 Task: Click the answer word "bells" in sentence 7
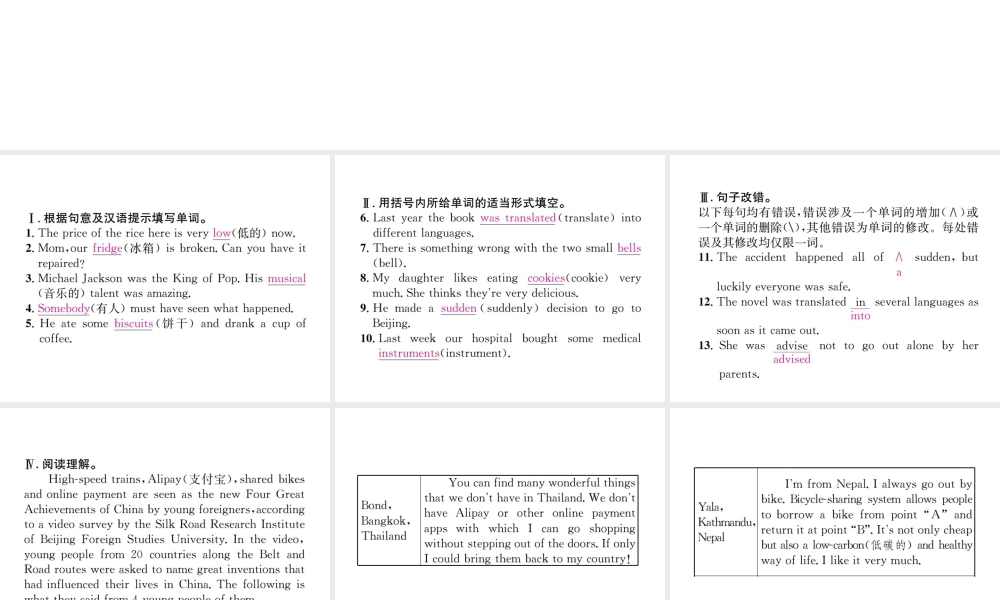tap(629, 248)
